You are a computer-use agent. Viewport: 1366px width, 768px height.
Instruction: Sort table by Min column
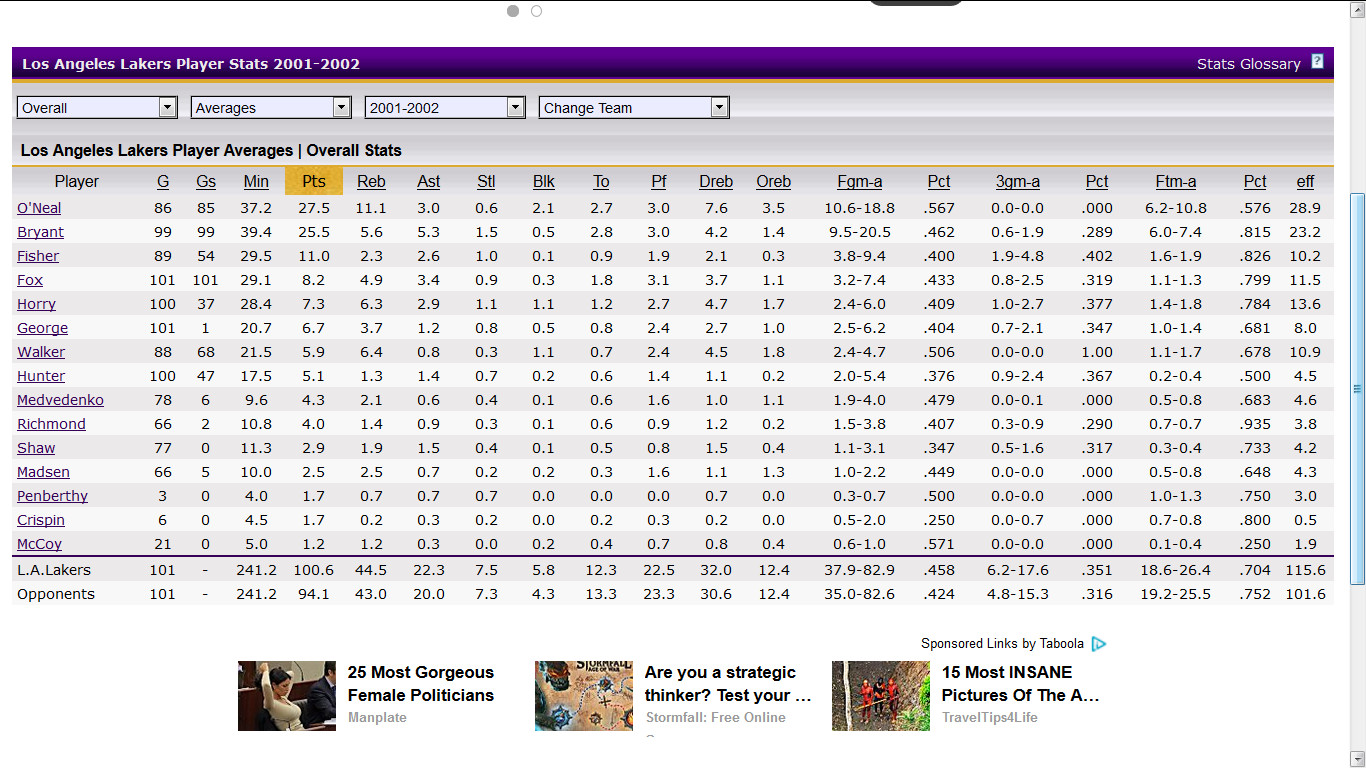point(256,181)
